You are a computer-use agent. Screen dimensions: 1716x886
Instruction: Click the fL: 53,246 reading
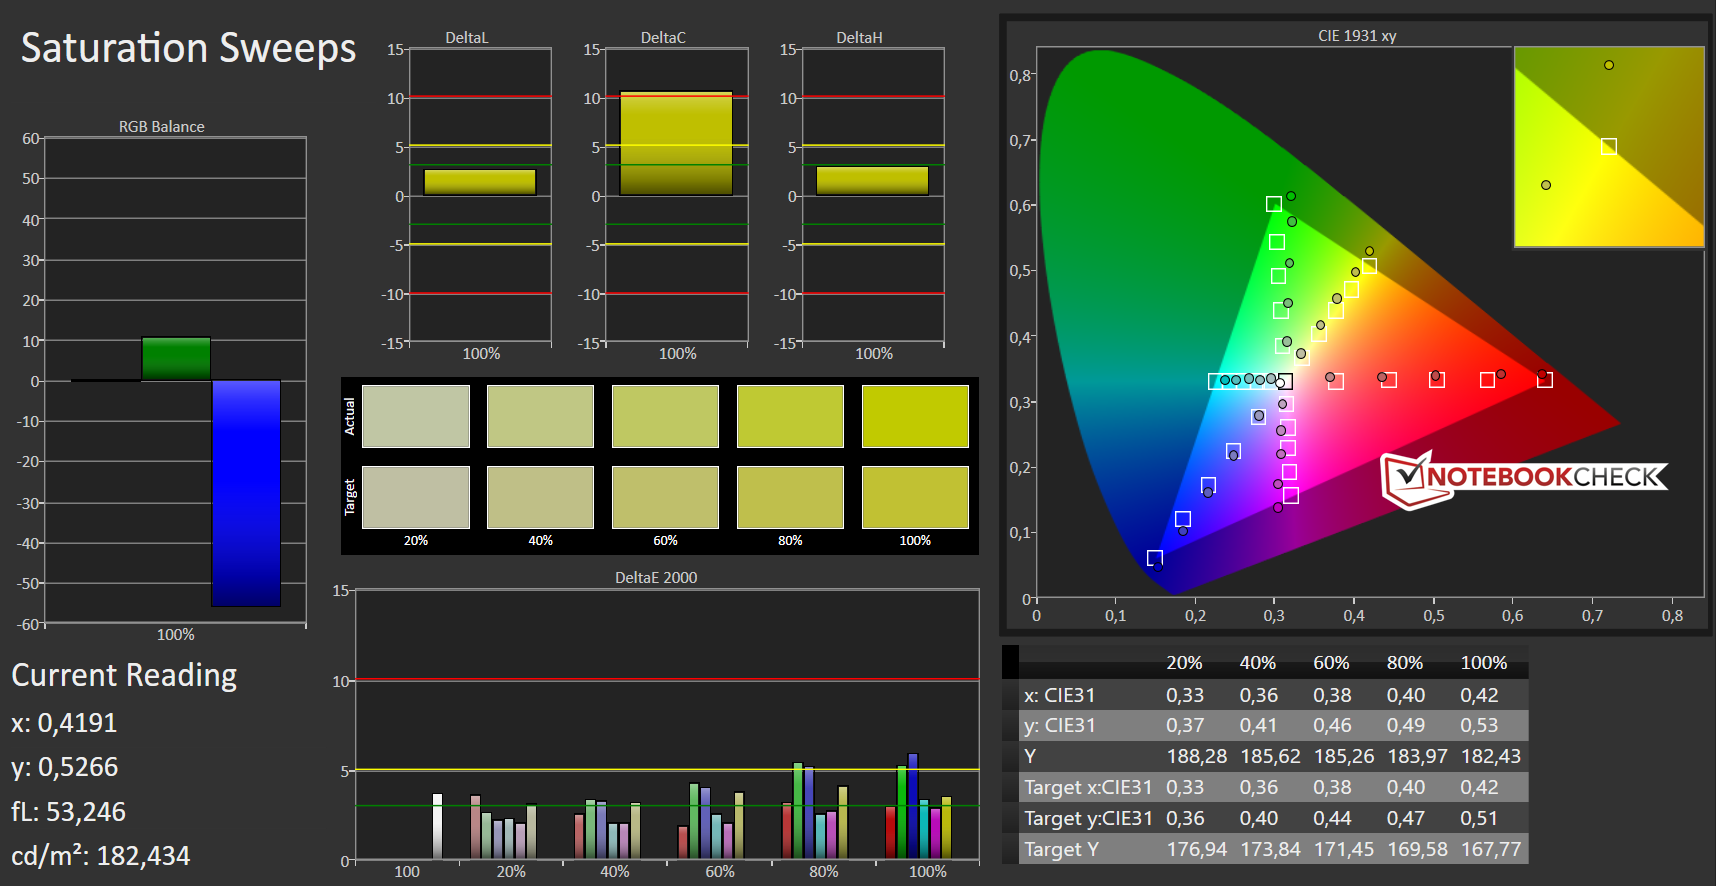[69, 812]
